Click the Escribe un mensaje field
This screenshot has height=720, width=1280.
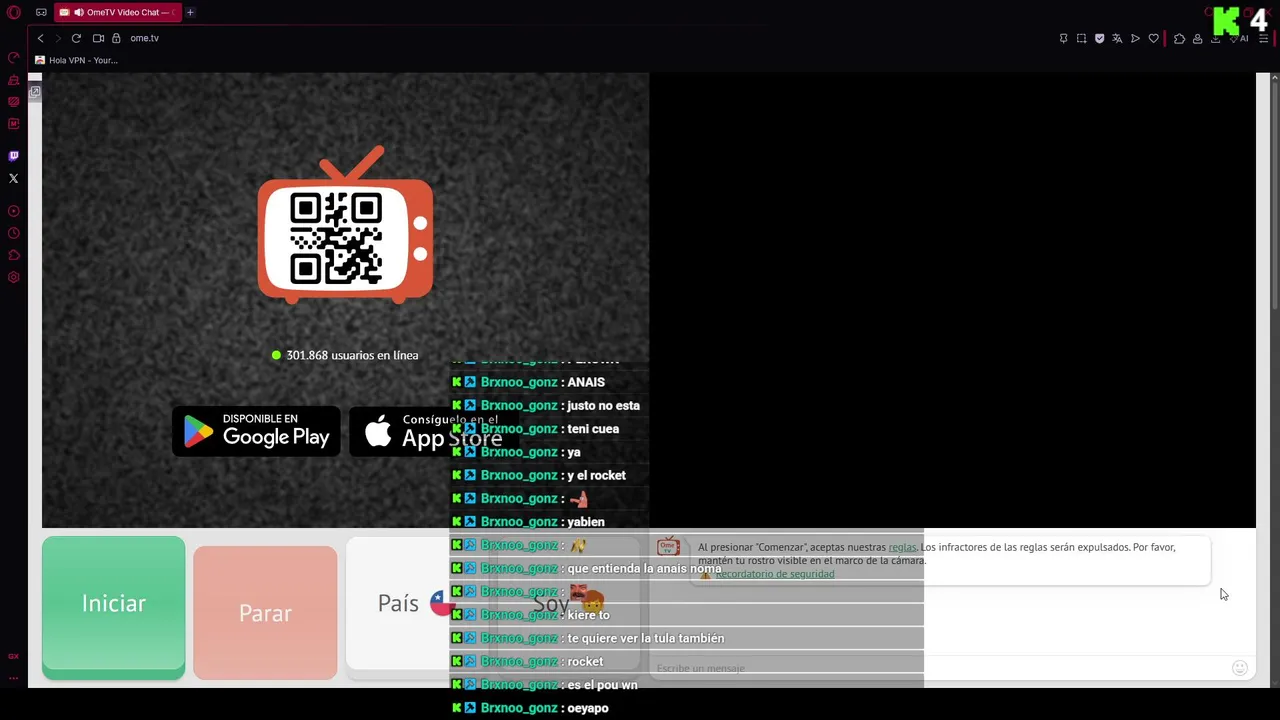(x=940, y=668)
